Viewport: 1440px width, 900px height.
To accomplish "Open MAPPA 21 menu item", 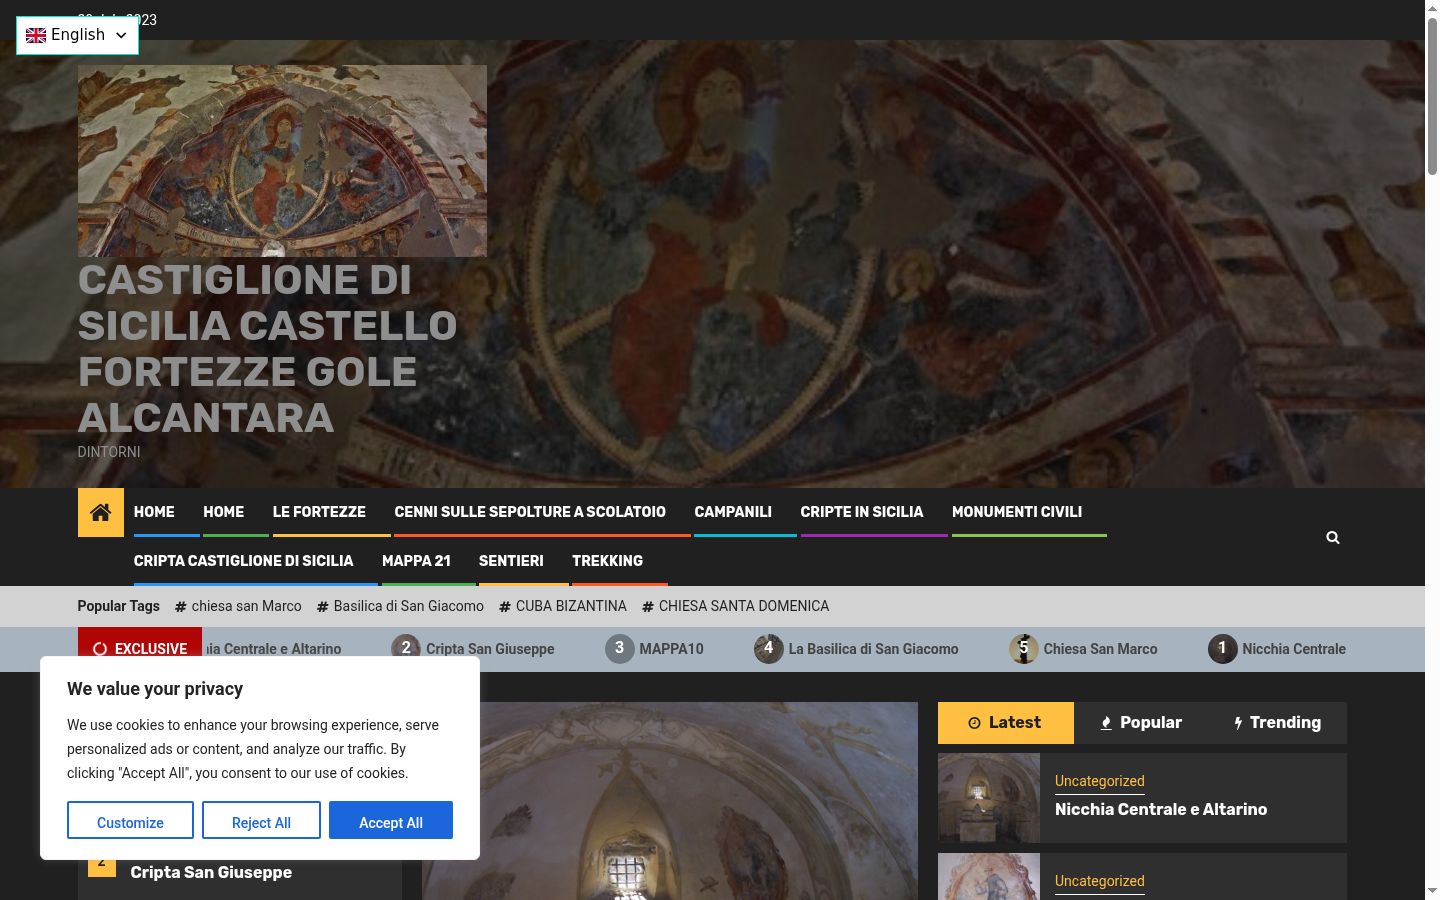I will click(x=416, y=561).
